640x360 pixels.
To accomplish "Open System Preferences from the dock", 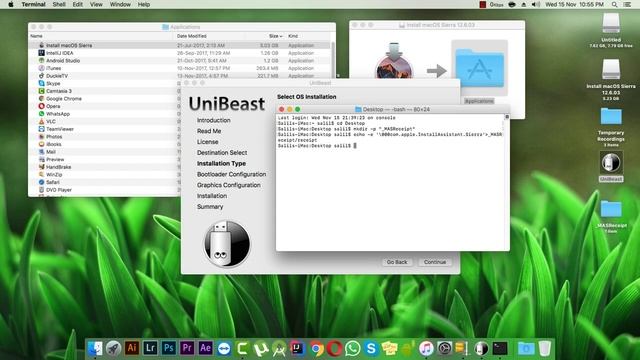I will pyautogui.click(x=444, y=349).
